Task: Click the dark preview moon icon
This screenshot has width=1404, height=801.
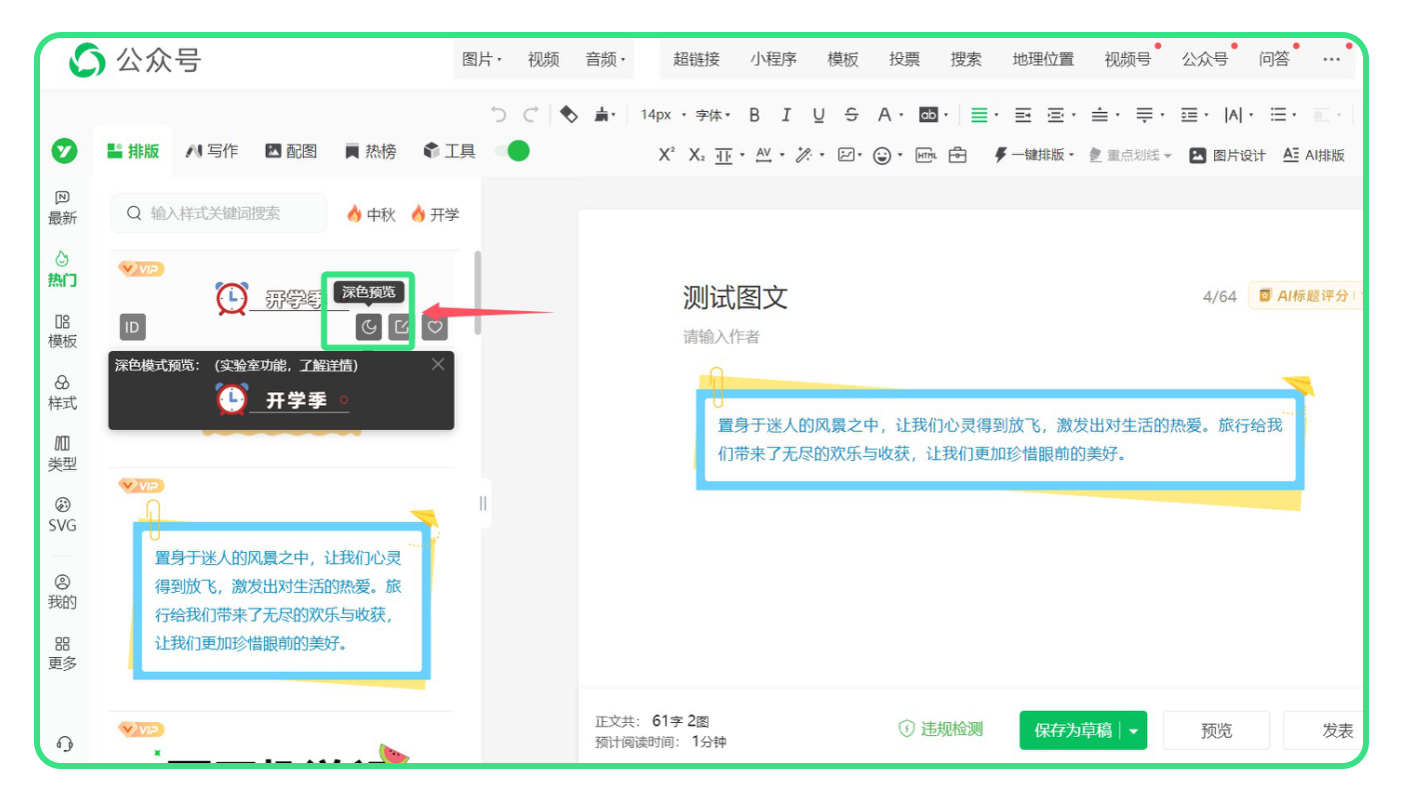Action: point(369,326)
